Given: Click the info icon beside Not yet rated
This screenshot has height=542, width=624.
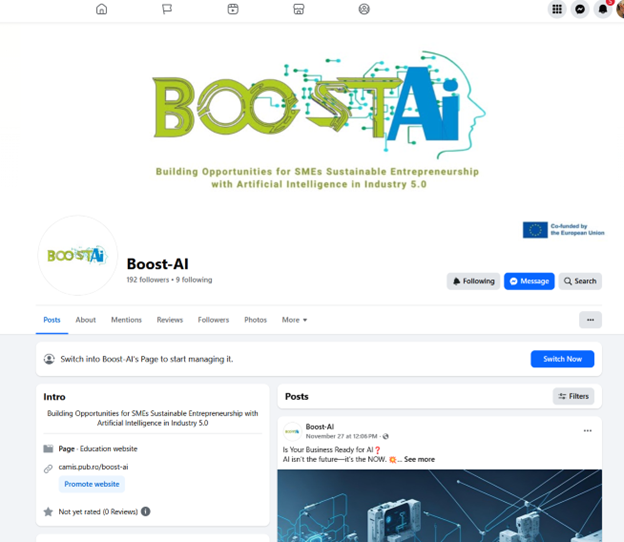Looking at the screenshot, I should click(x=146, y=511).
